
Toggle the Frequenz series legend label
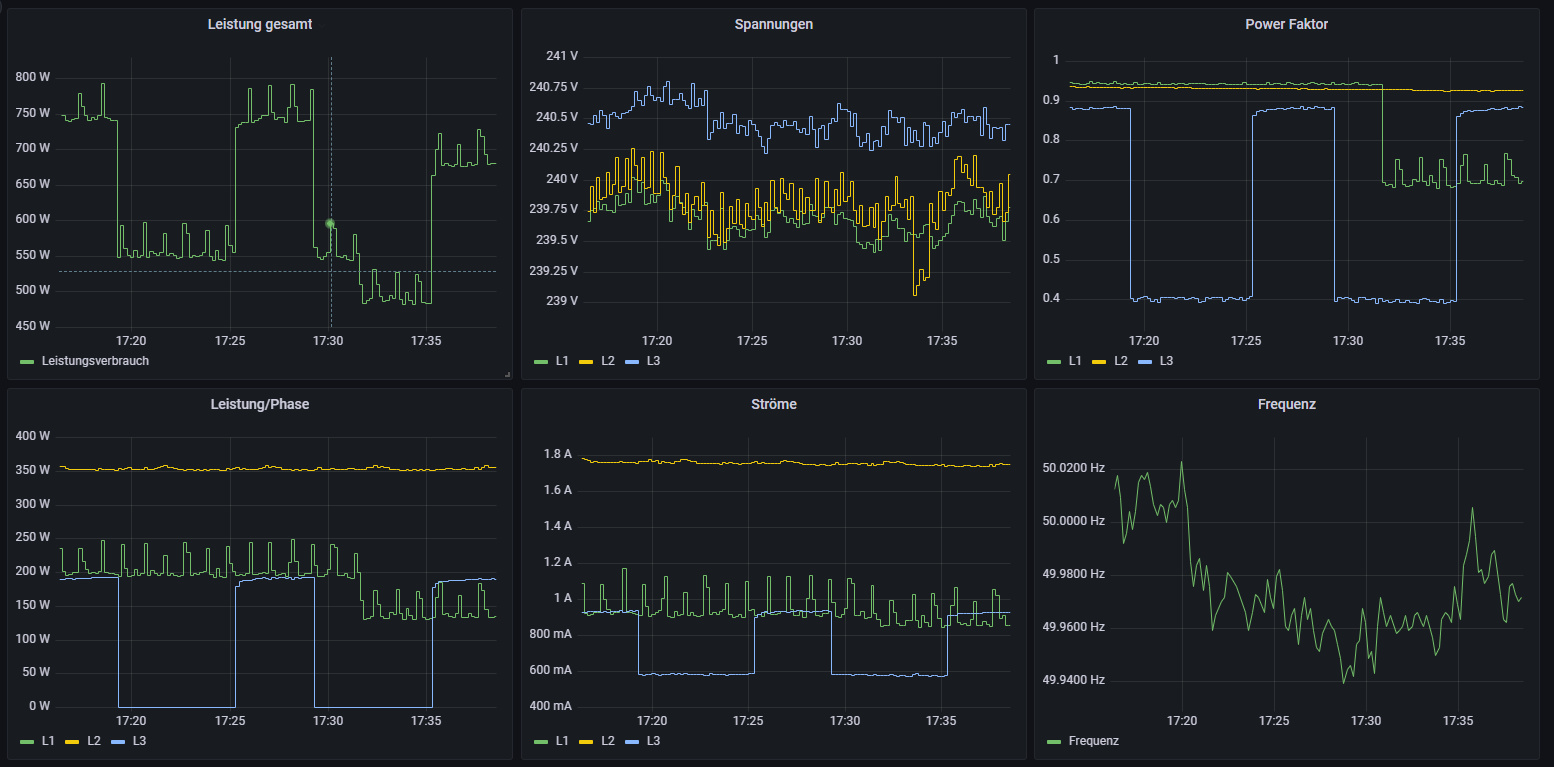coord(1093,741)
